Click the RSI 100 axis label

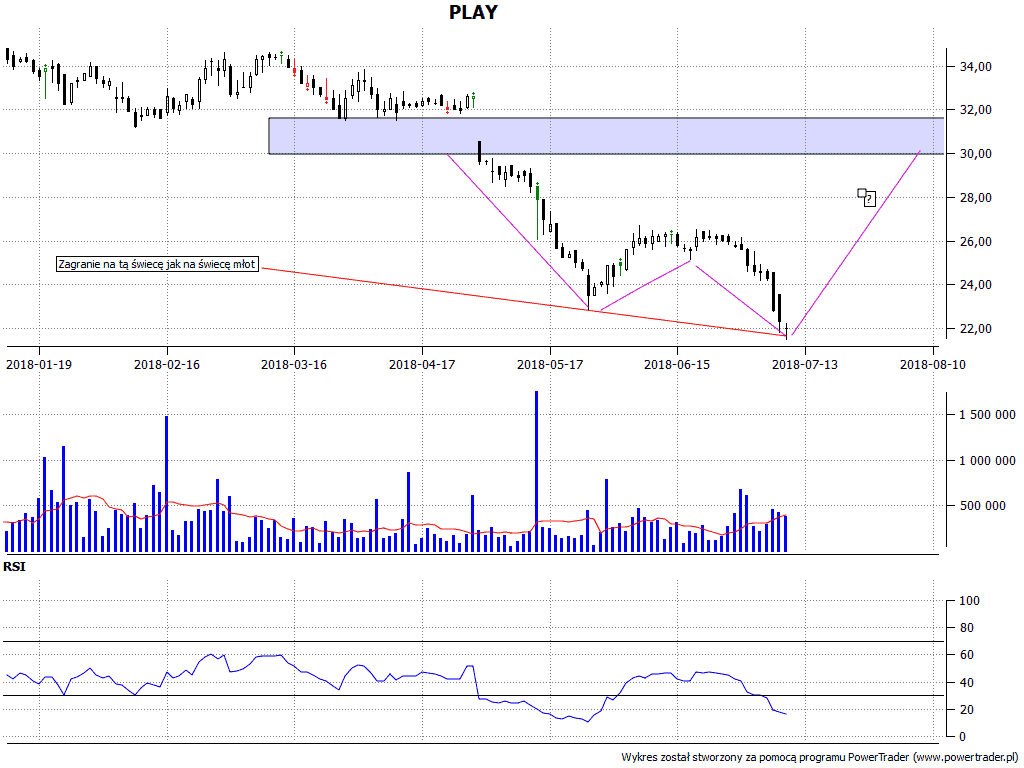(968, 601)
